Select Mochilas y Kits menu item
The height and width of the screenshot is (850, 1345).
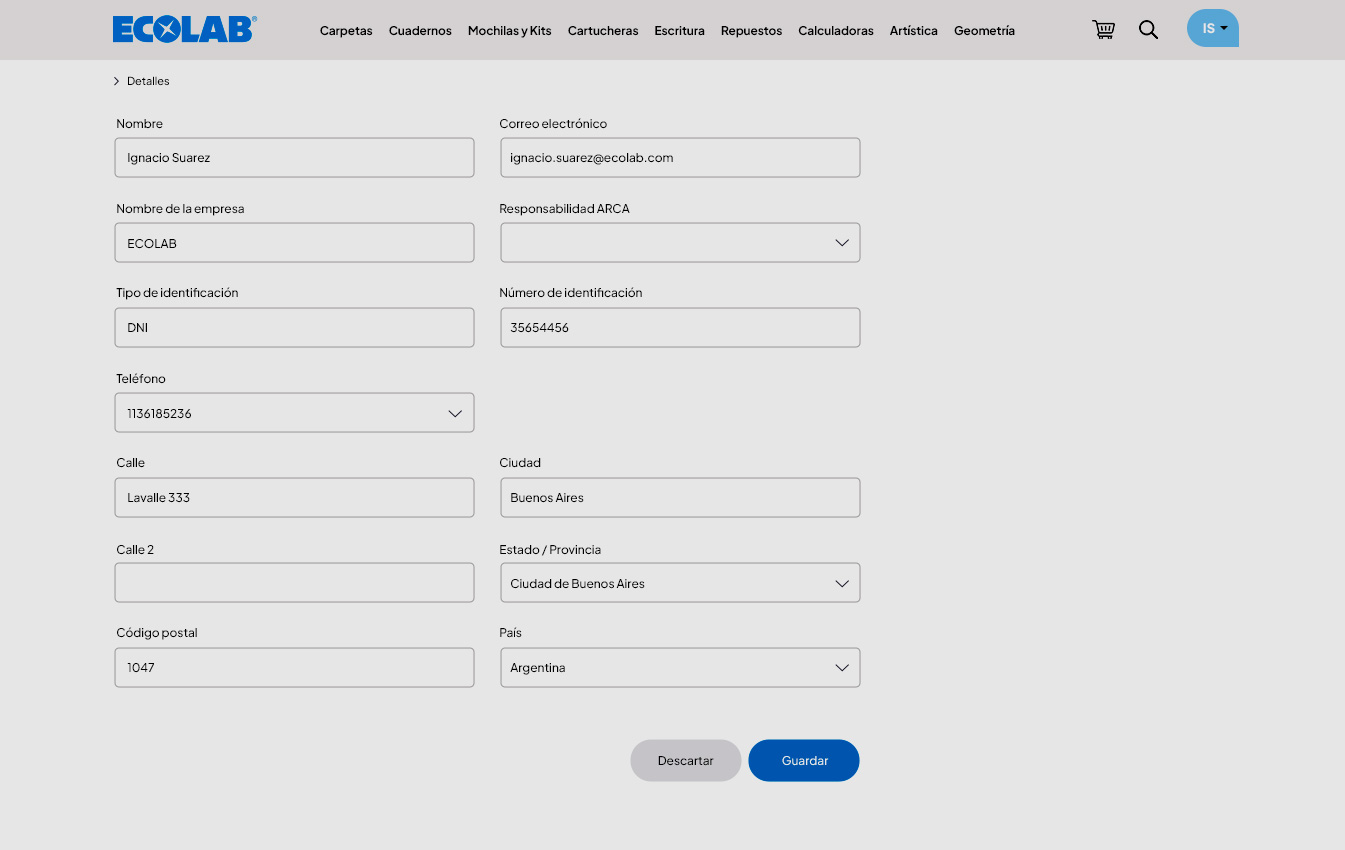(509, 31)
